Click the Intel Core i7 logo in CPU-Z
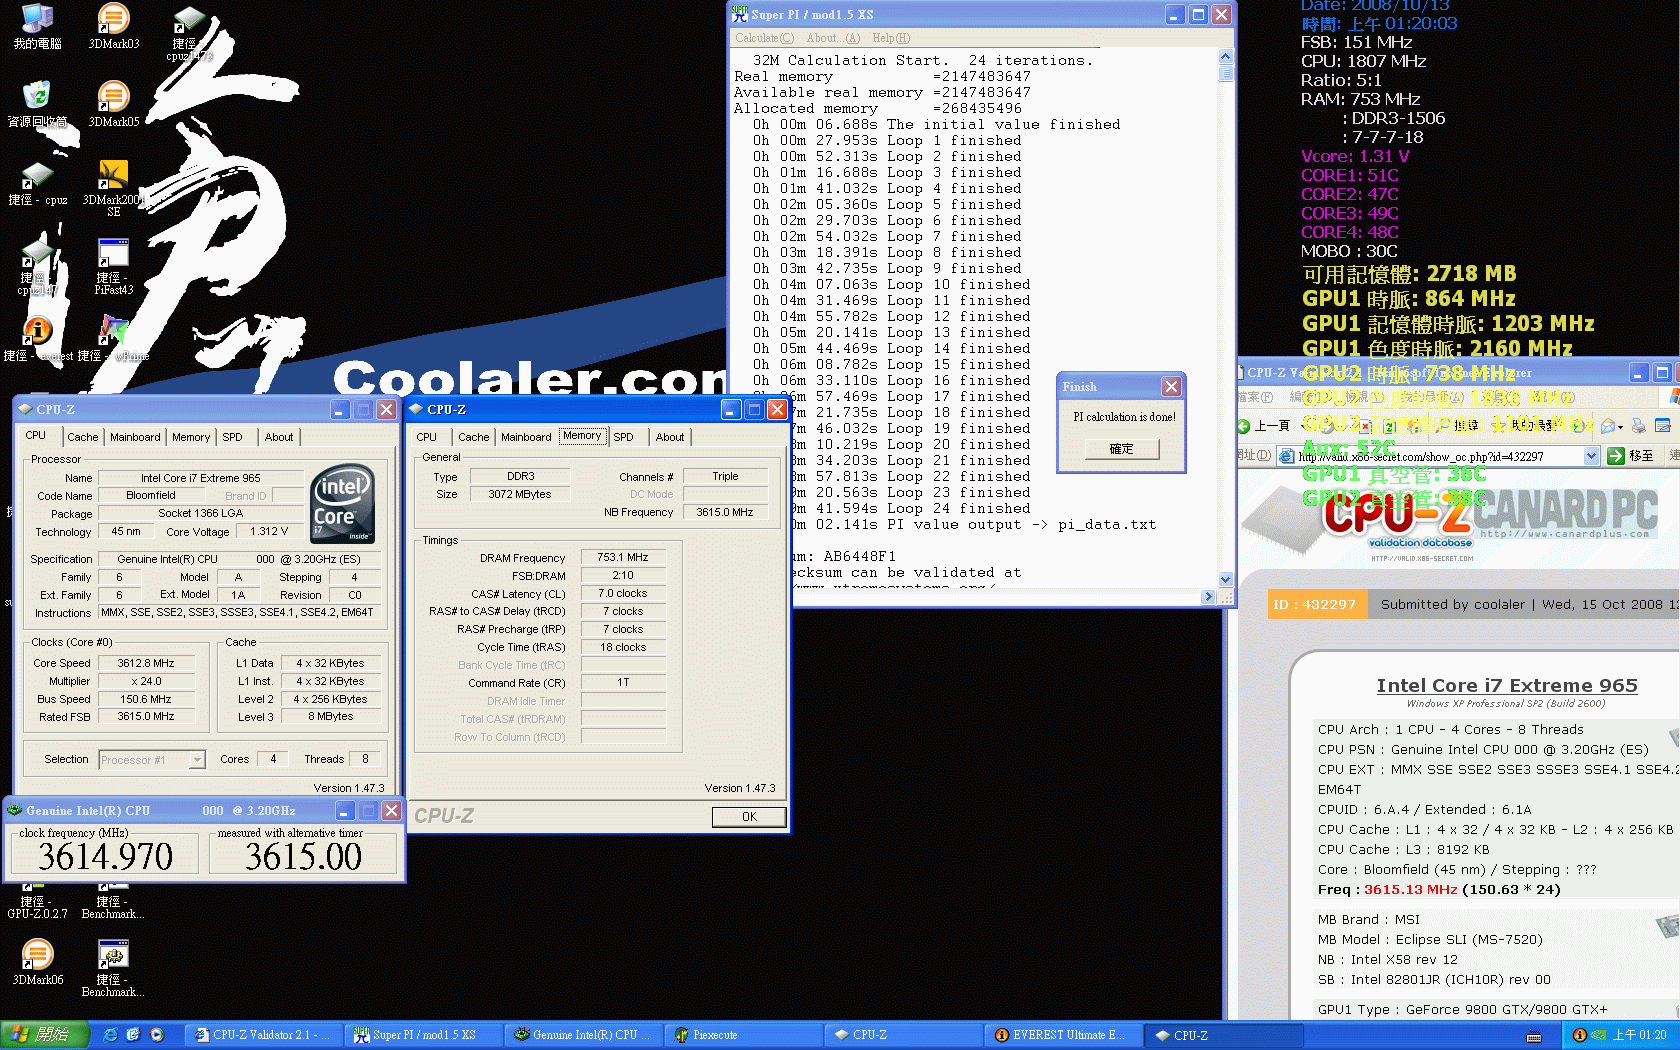Viewport: 1680px width, 1050px height. [x=343, y=503]
